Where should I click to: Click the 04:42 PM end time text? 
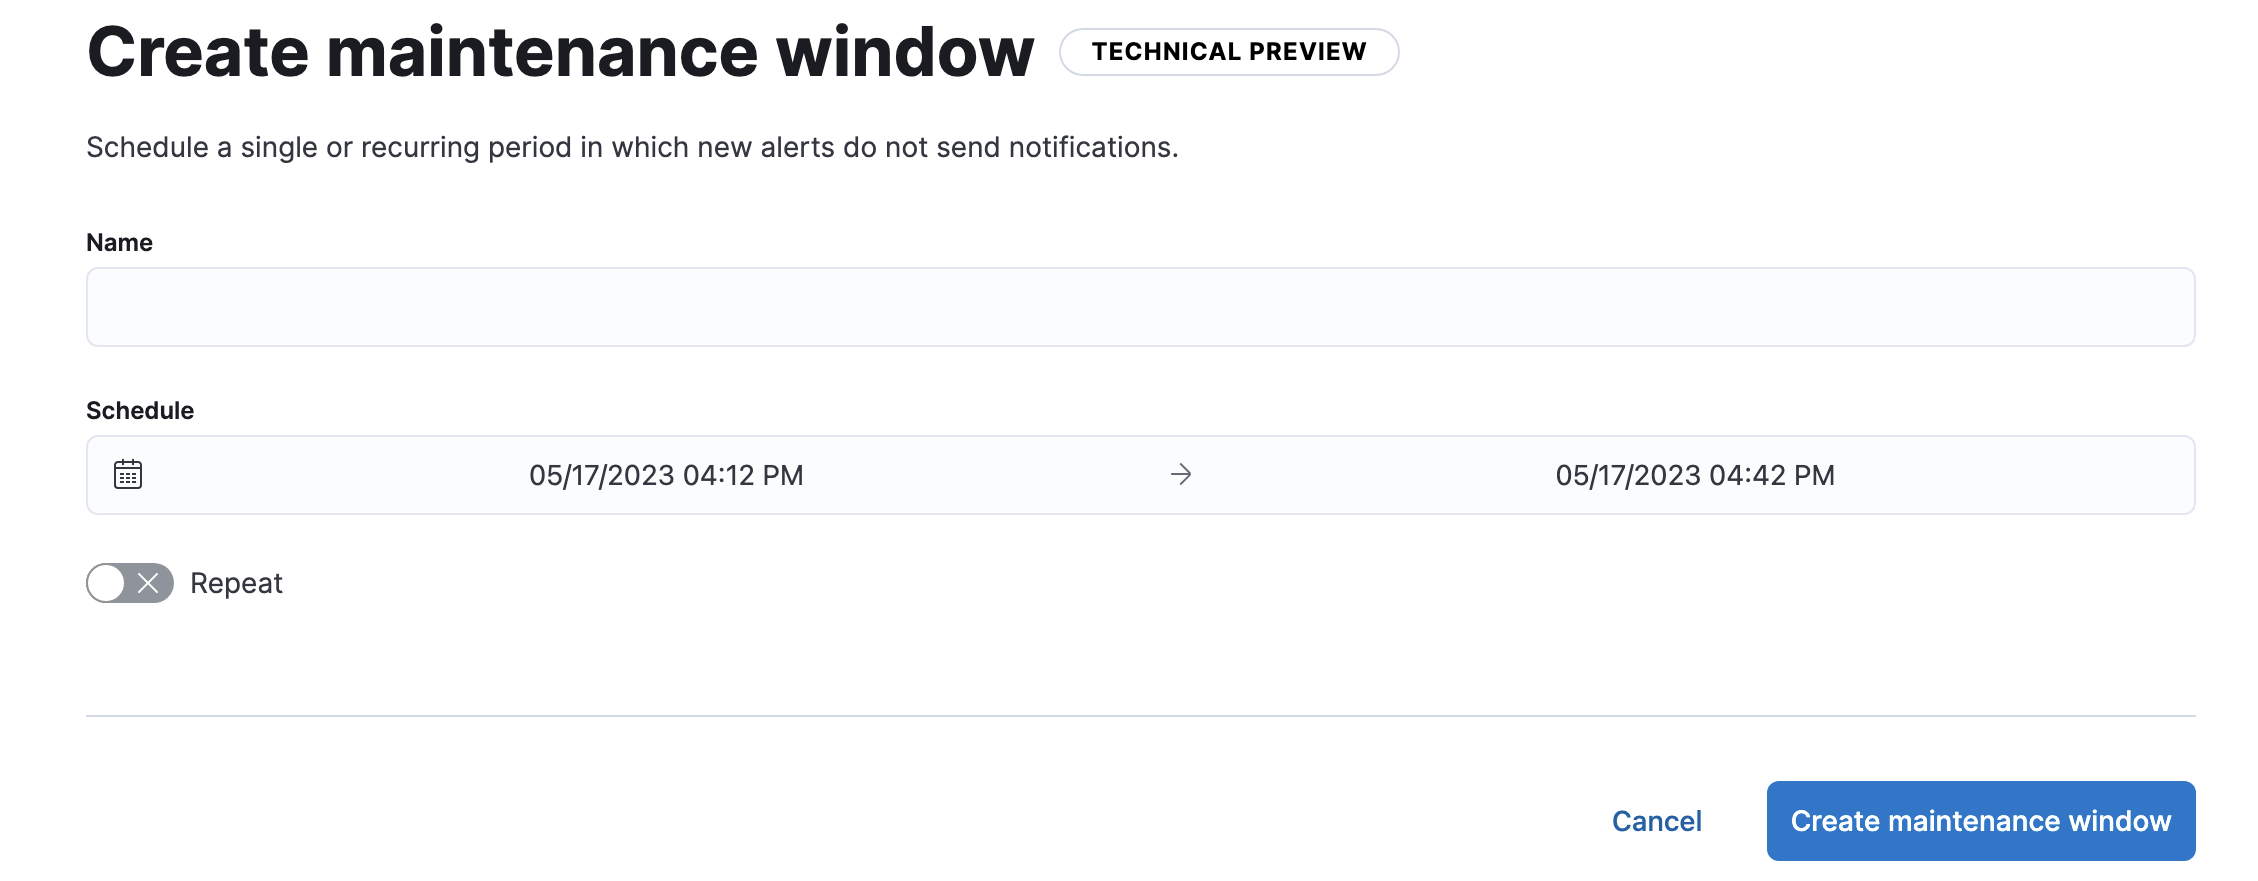[x=1771, y=475]
